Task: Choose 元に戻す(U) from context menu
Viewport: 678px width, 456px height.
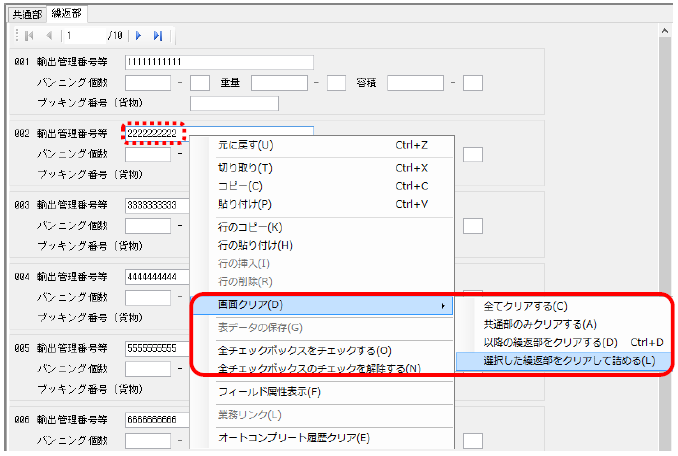Action: coord(322,145)
